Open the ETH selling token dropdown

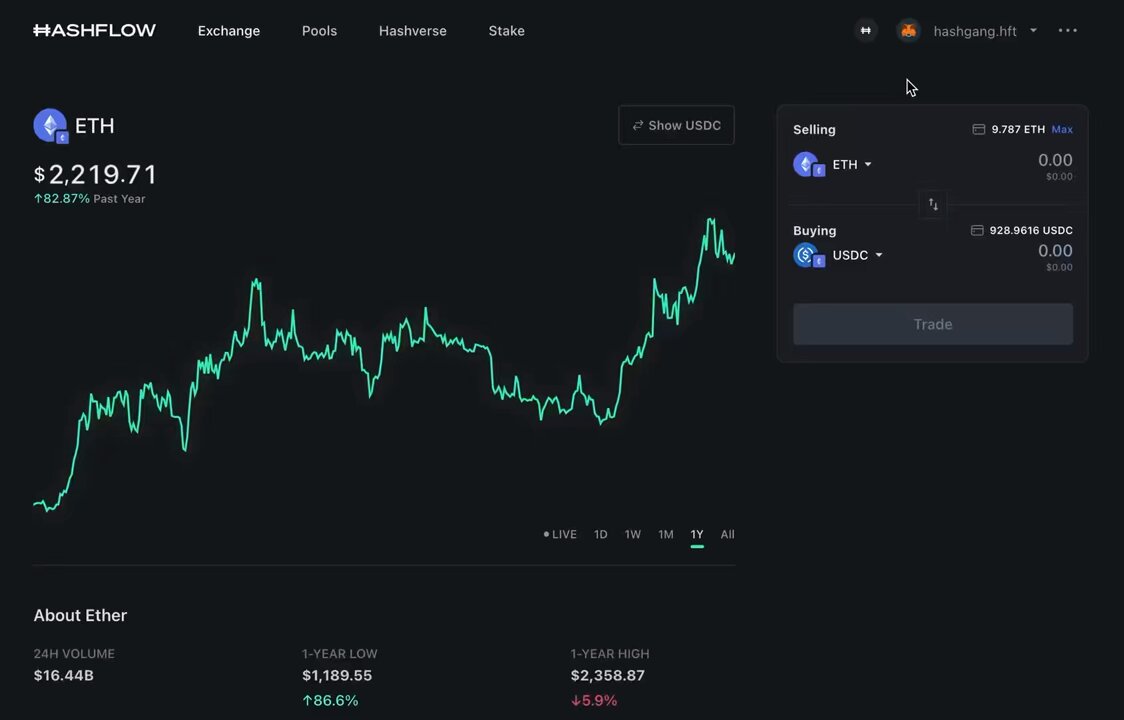[852, 164]
